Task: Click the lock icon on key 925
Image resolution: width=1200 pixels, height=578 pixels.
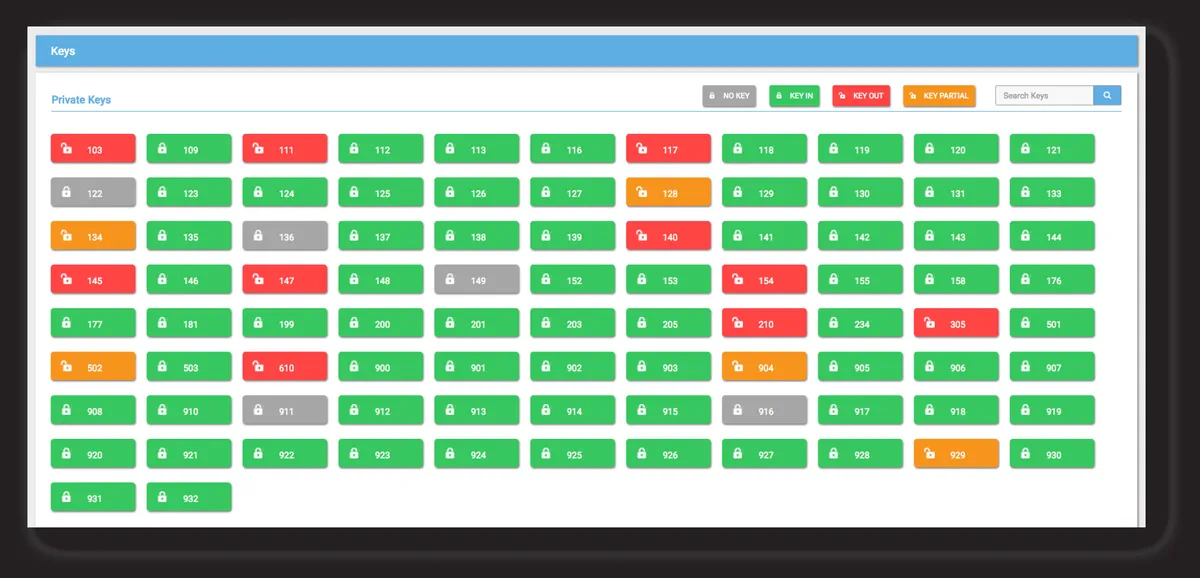Action: (x=546, y=453)
